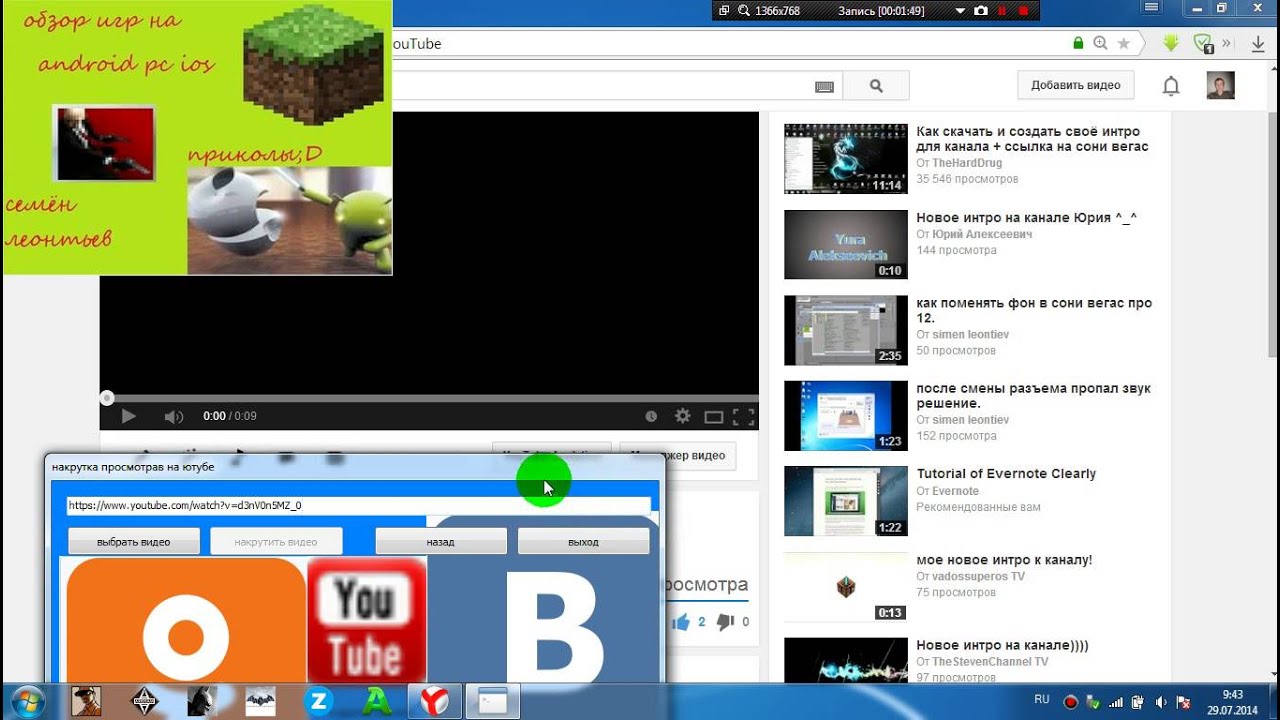The image size is (1280, 720).
Task: Click the zoom magnifier icon in address bar
Action: point(1101,43)
